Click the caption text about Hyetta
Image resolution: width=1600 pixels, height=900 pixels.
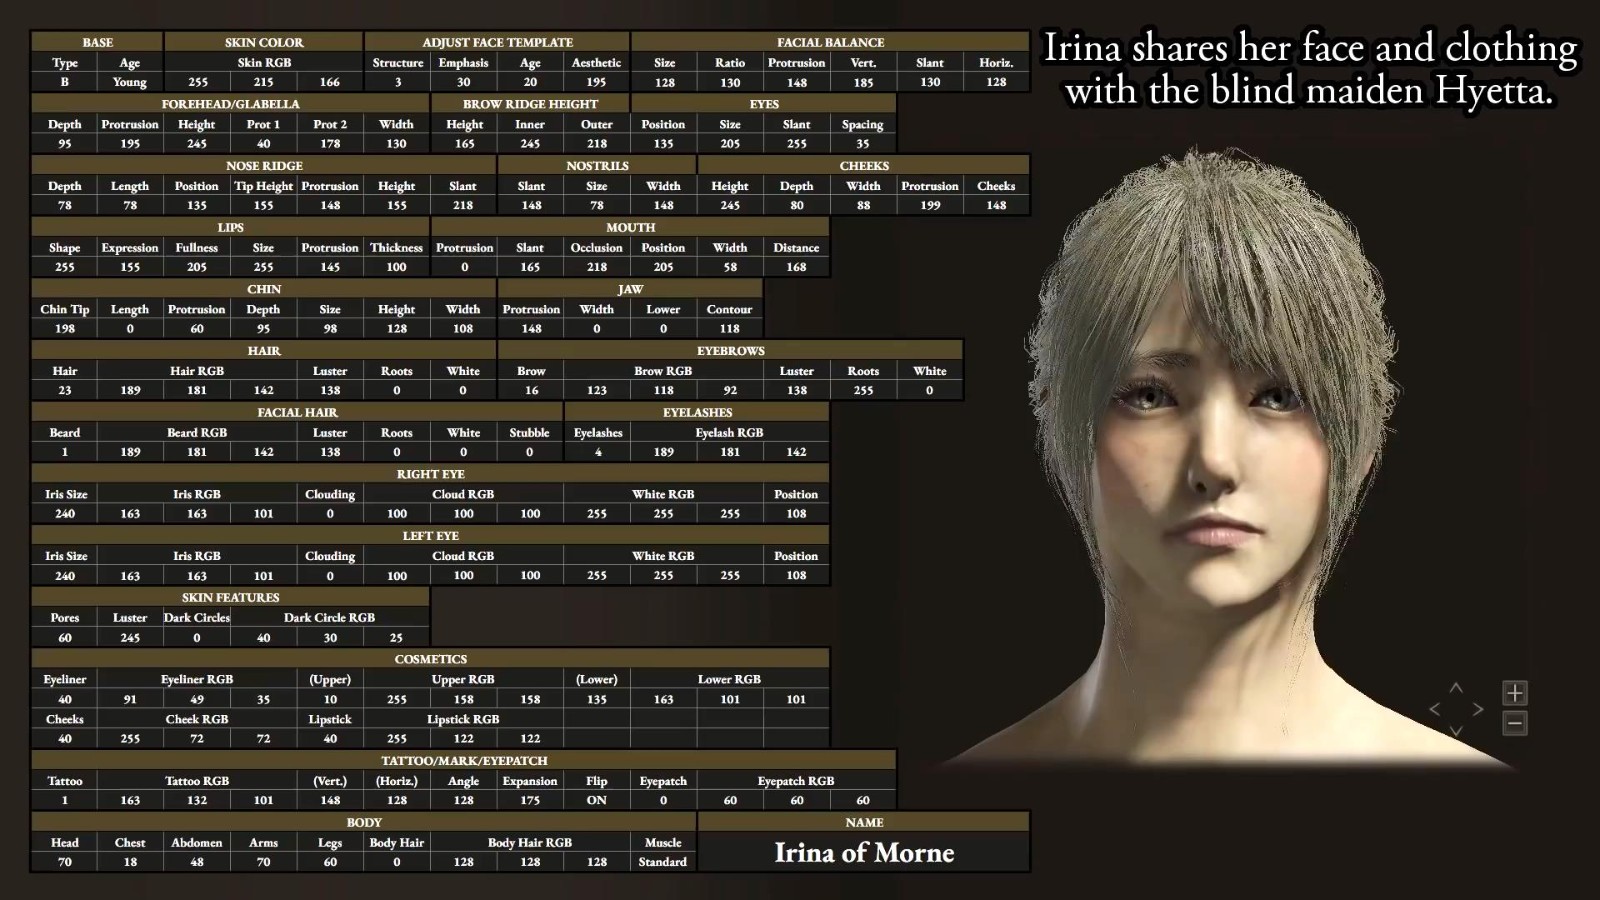point(1309,69)
